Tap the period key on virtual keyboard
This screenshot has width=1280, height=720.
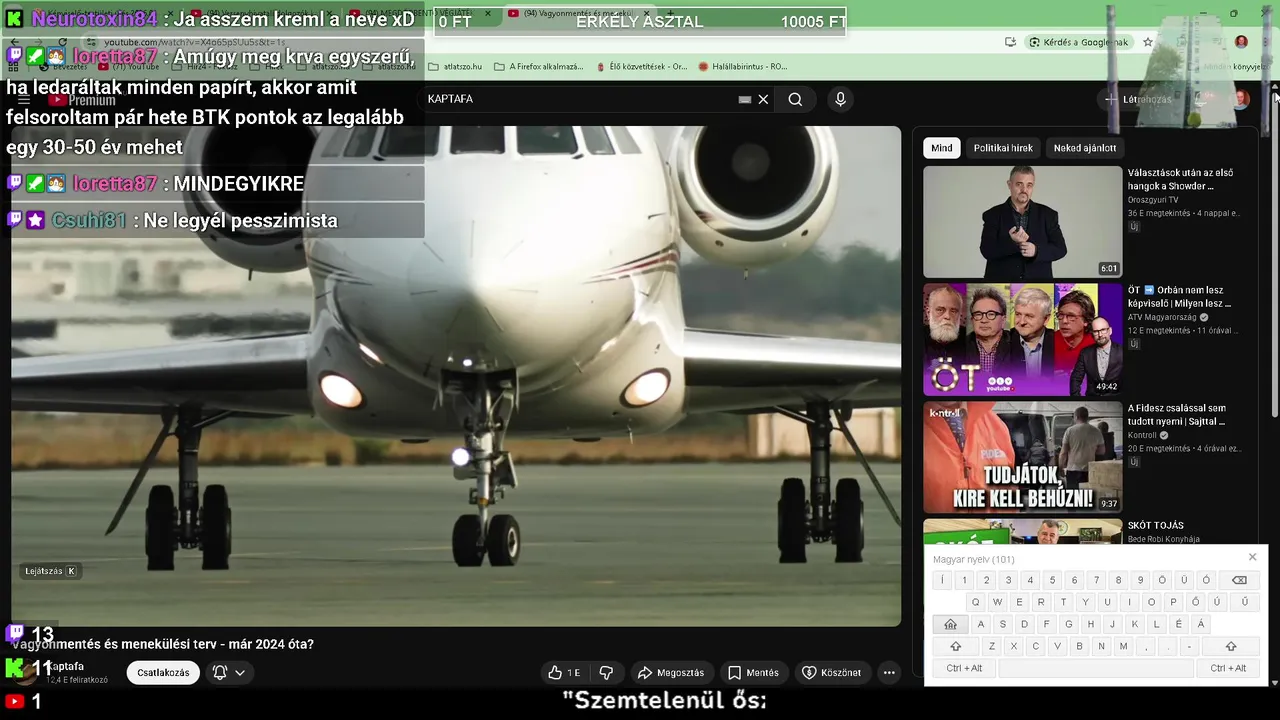coord(1167,646)
